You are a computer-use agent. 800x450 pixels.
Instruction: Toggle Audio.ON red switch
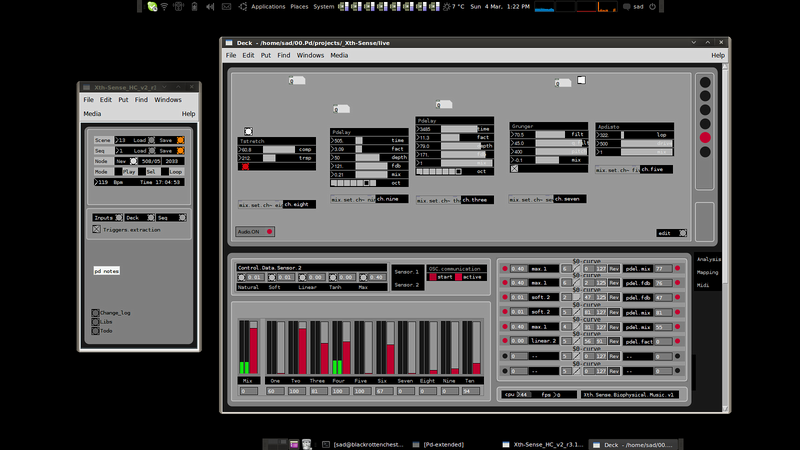pyautogui.click(x=269, y=232)
